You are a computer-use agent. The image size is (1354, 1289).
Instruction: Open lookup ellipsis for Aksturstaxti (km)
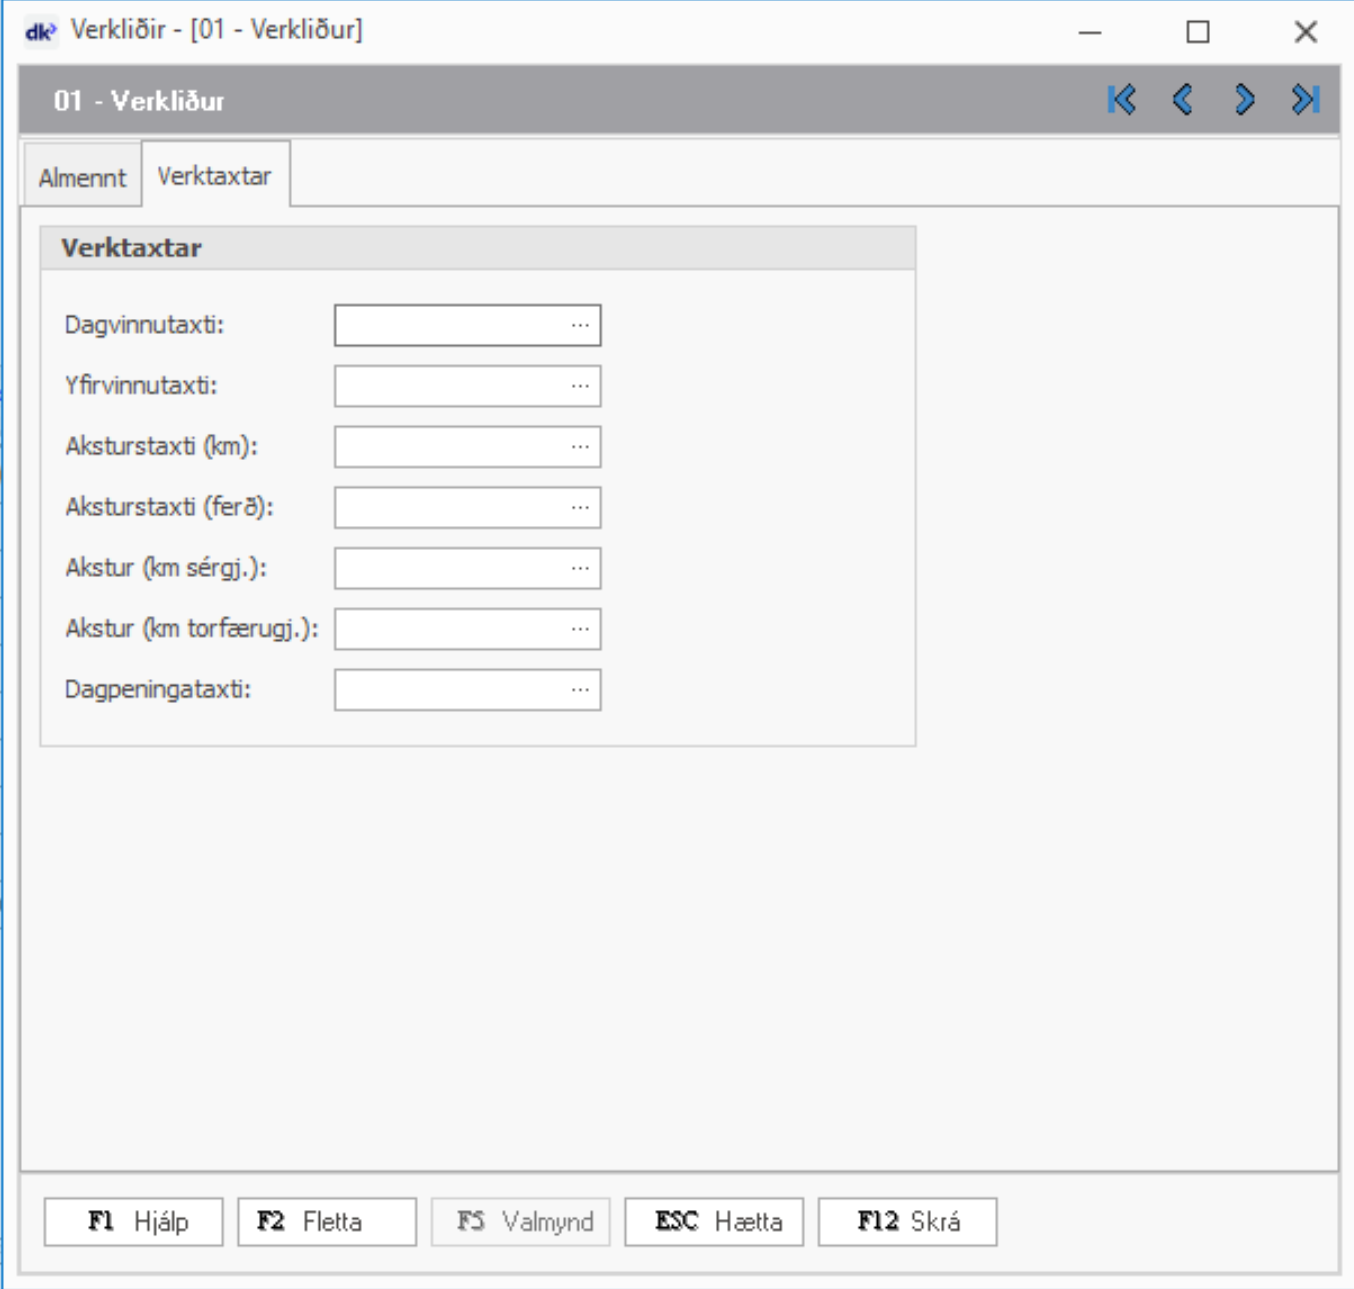pyautogui.click(x=580, y=447)
